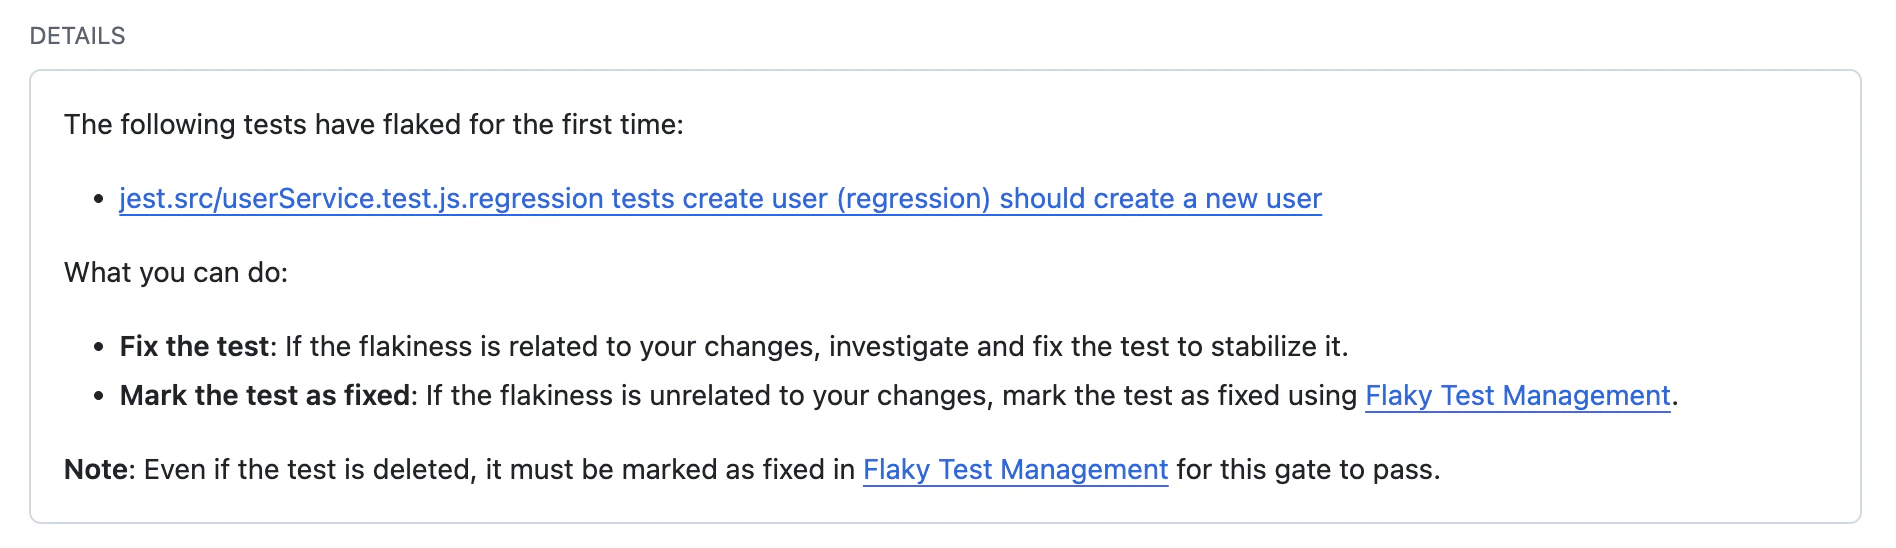Open the flaked userService.test.js regression test link

720,199
